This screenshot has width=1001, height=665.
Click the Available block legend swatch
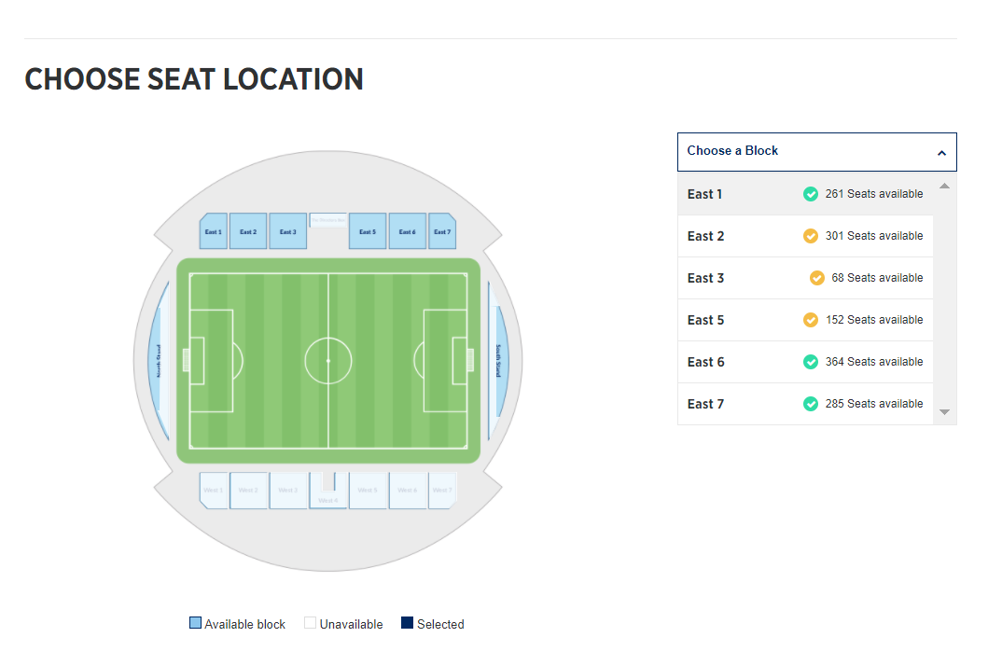tap(195, 623)
